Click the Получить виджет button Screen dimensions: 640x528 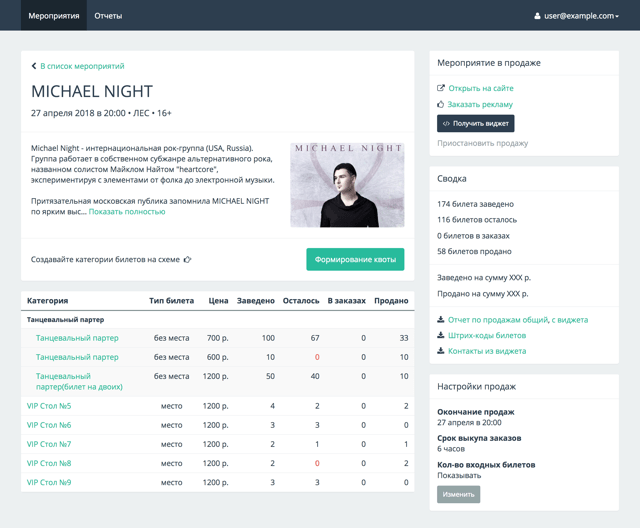(x=475, y=124)
